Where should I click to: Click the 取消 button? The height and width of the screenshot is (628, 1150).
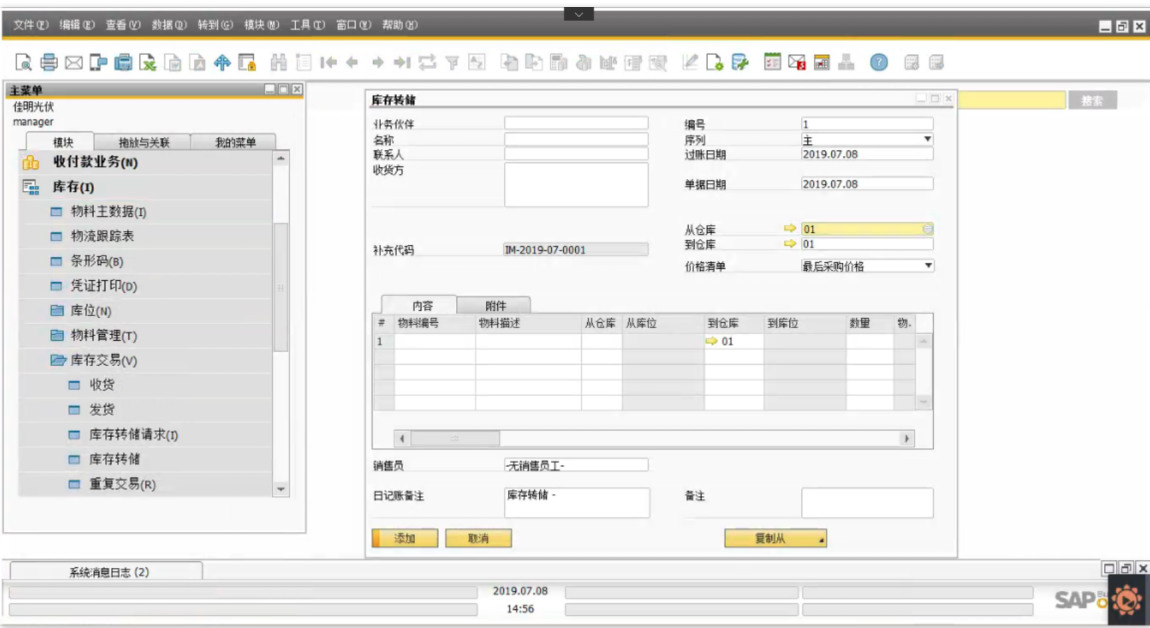tap(478, 538)
